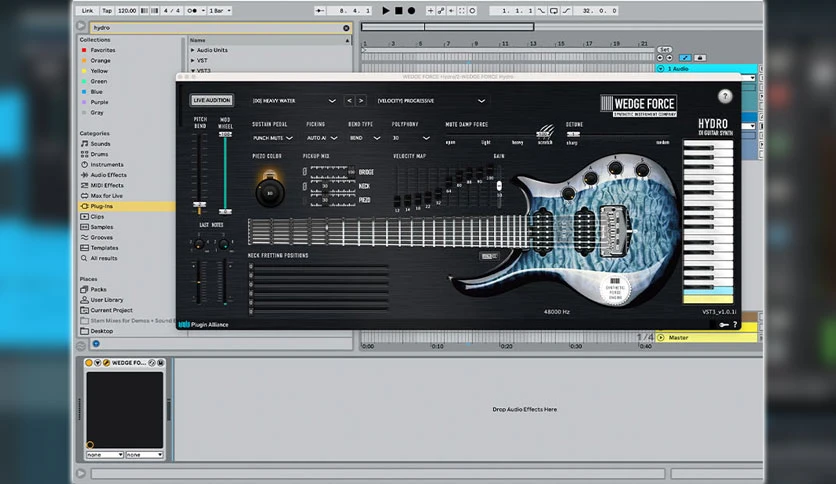836x484 pixels.
Task: Expand the VST folder
Action: click(x=193, y=61)
